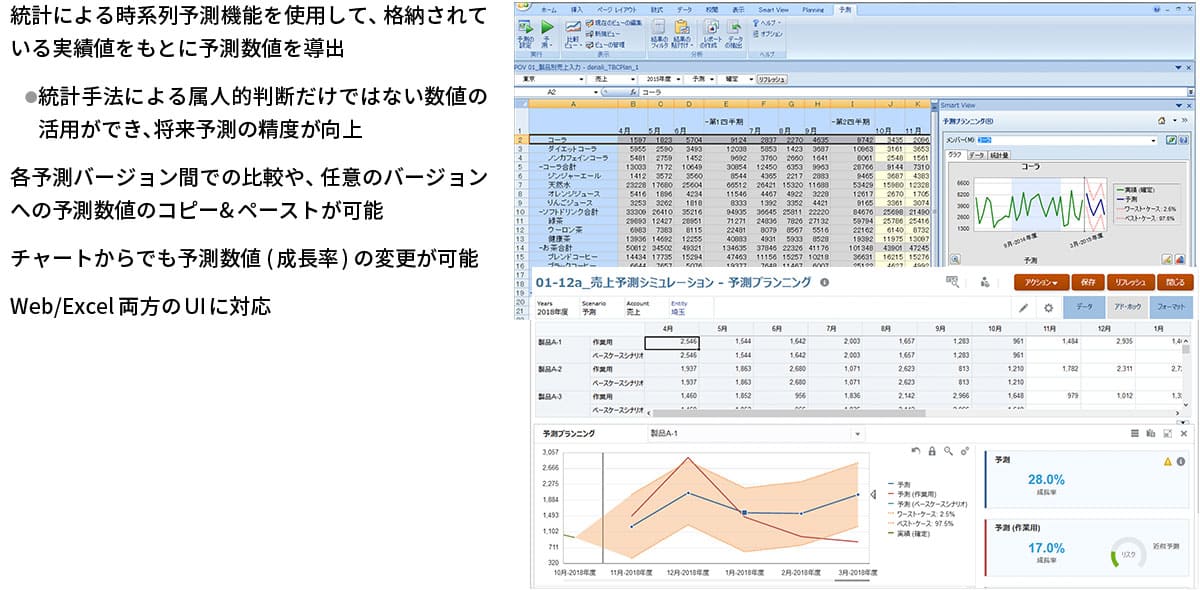Click the info icon next to form title

pos(824,282)
